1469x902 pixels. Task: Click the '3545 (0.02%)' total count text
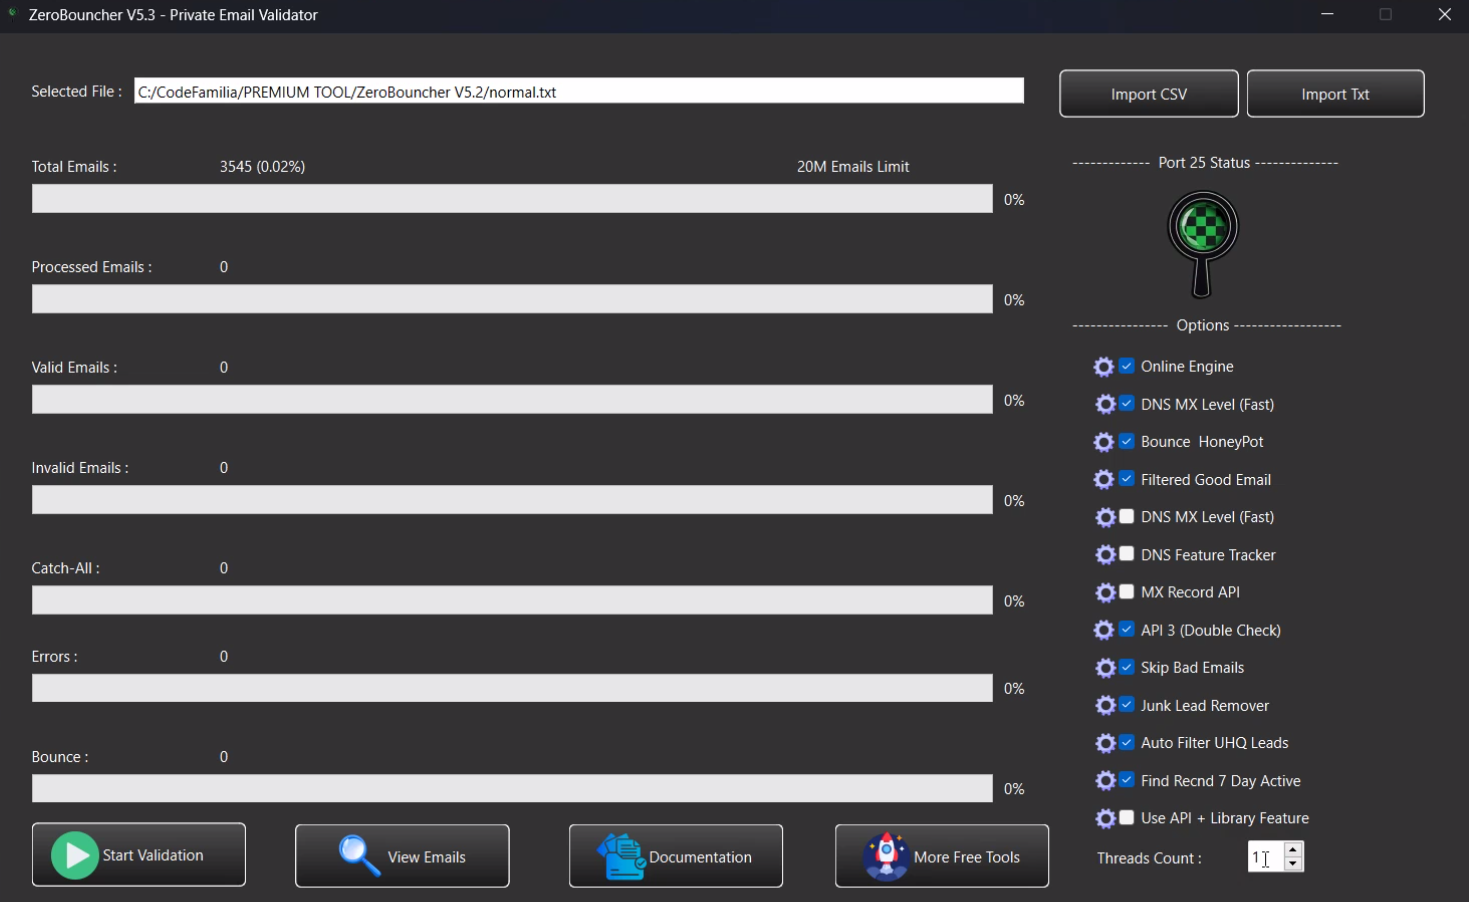(262, 167)
